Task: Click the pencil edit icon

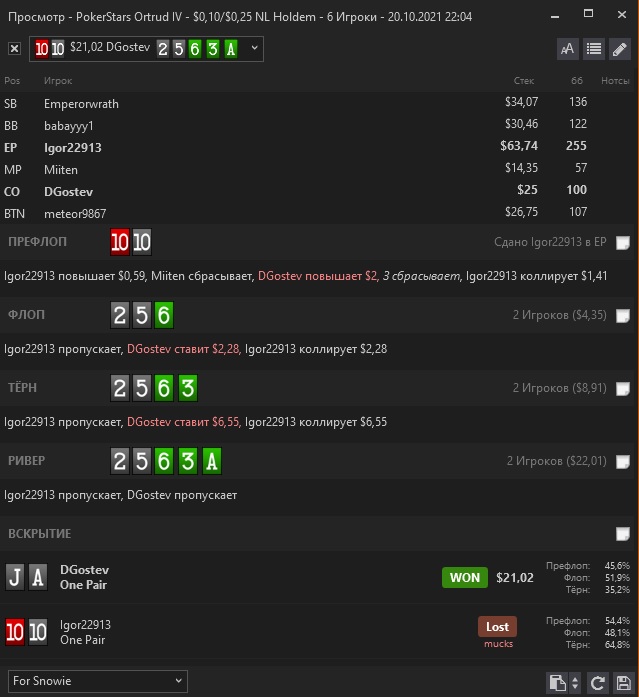Action: pyautogui.click(x=620, y=49)
